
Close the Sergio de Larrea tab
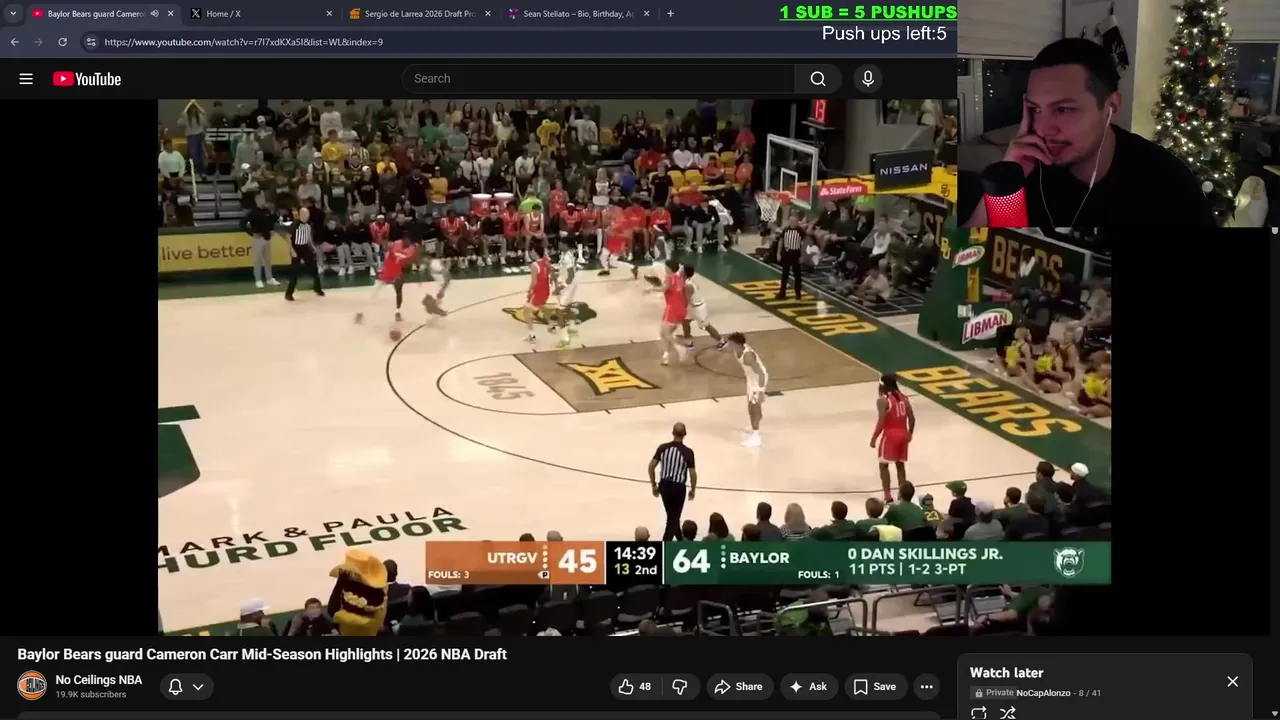point(488,14)
